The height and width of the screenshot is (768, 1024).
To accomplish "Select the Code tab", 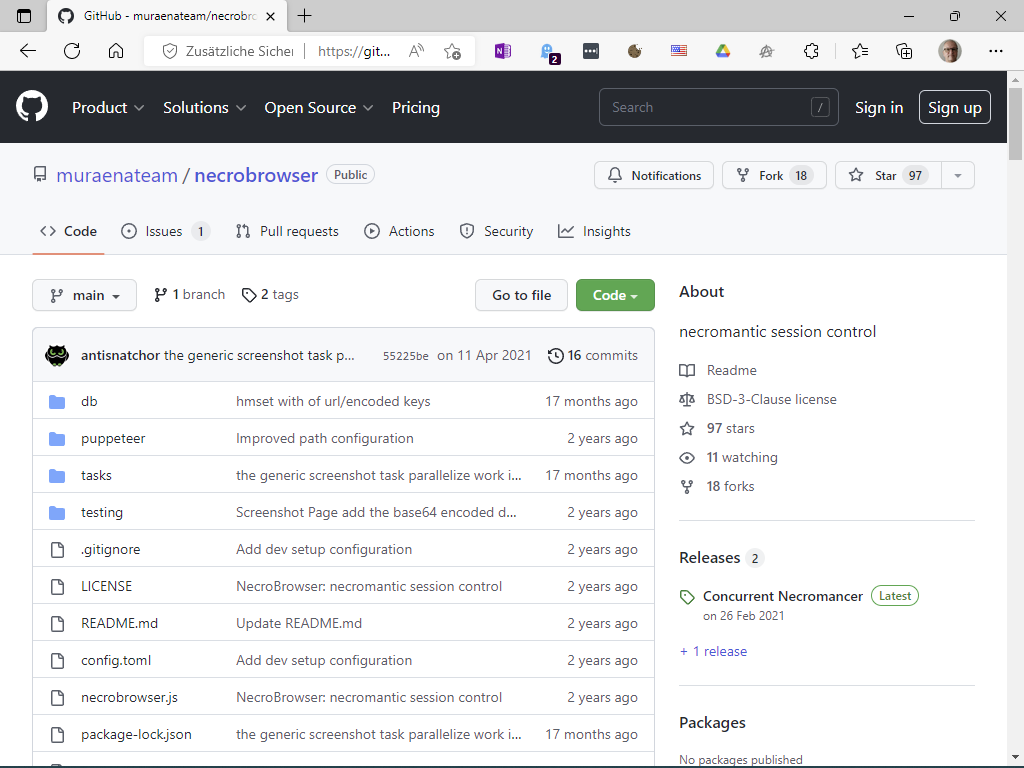I will coord(69,231).
